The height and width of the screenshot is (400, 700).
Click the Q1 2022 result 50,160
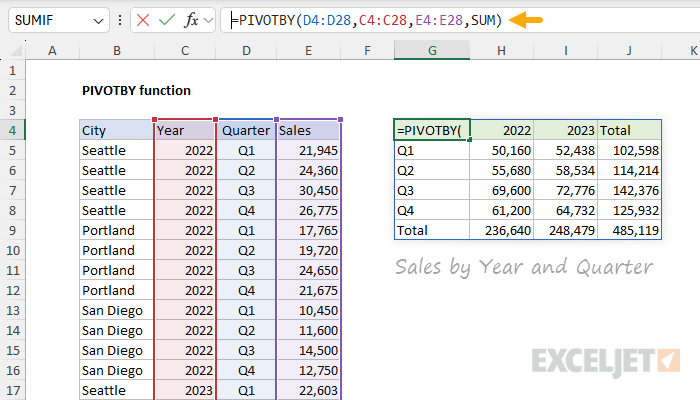(502, 150)
